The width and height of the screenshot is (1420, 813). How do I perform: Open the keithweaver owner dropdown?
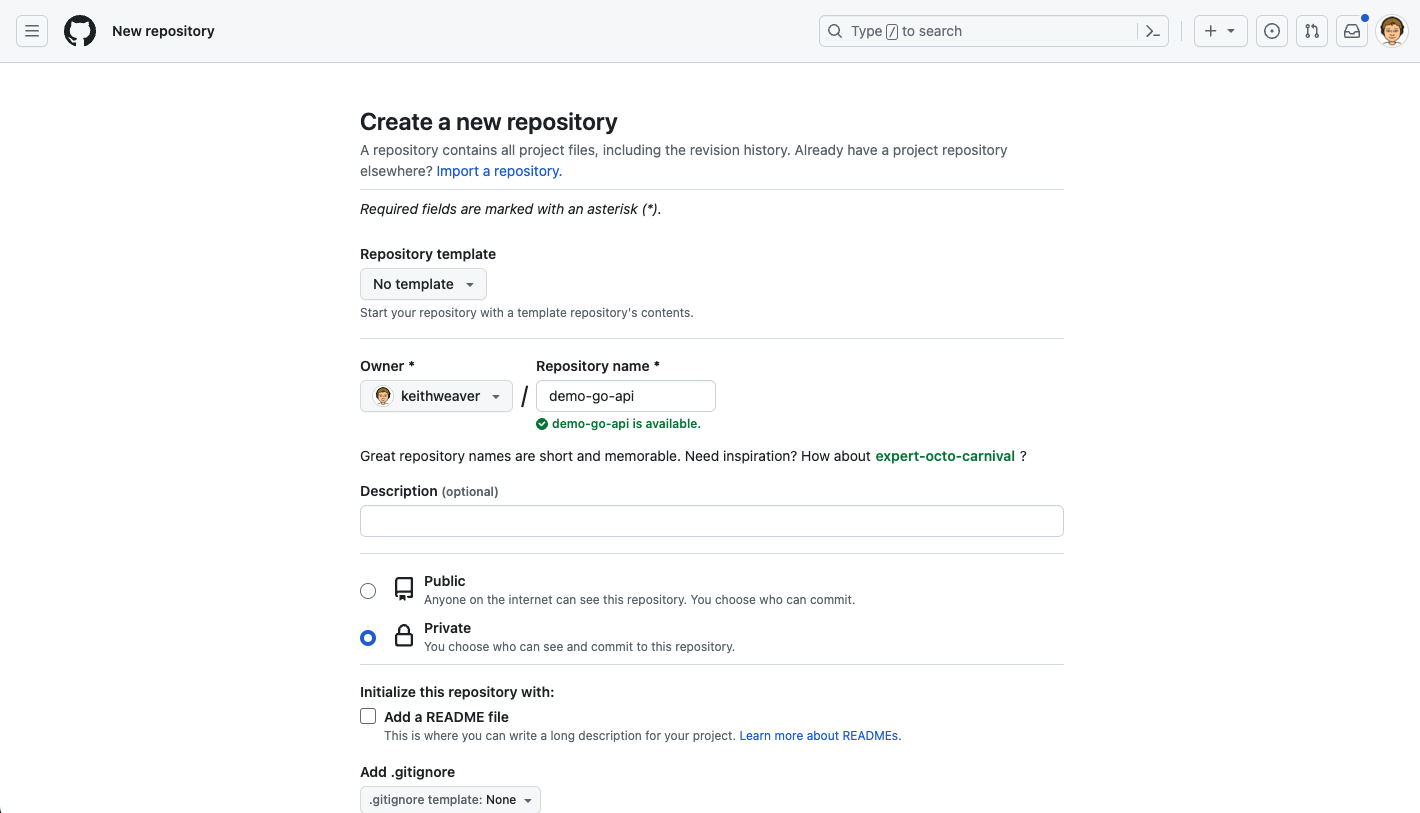pos(436,396)
